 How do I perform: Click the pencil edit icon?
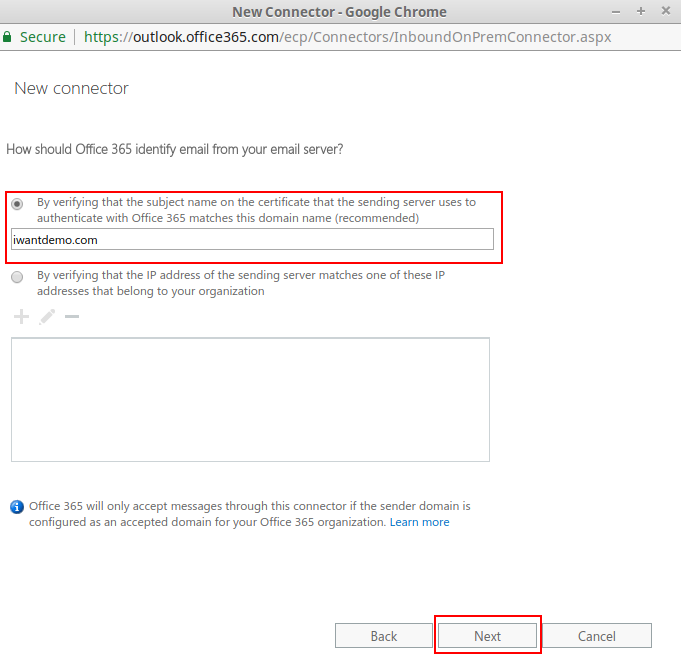pyautogui.click(x=46, y=317)
